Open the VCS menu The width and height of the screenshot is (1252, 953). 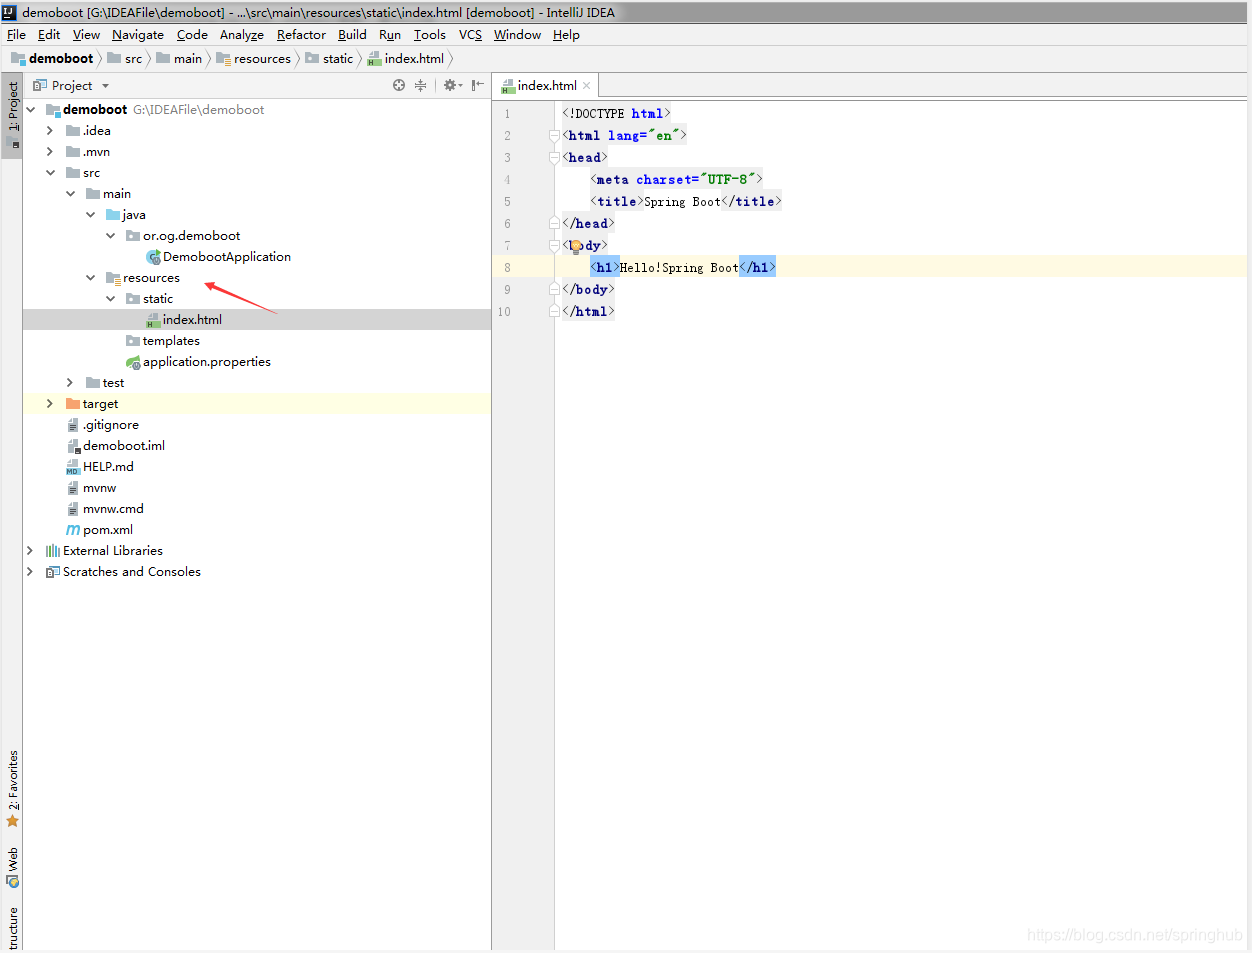tap(470, 35)
